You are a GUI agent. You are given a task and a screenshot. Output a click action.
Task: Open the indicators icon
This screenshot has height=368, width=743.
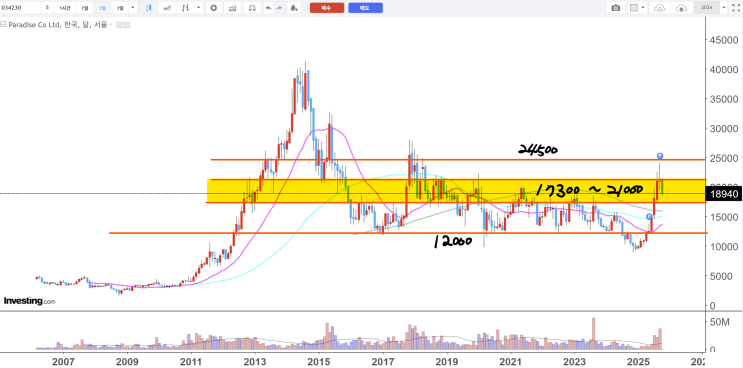coord(232,8)
